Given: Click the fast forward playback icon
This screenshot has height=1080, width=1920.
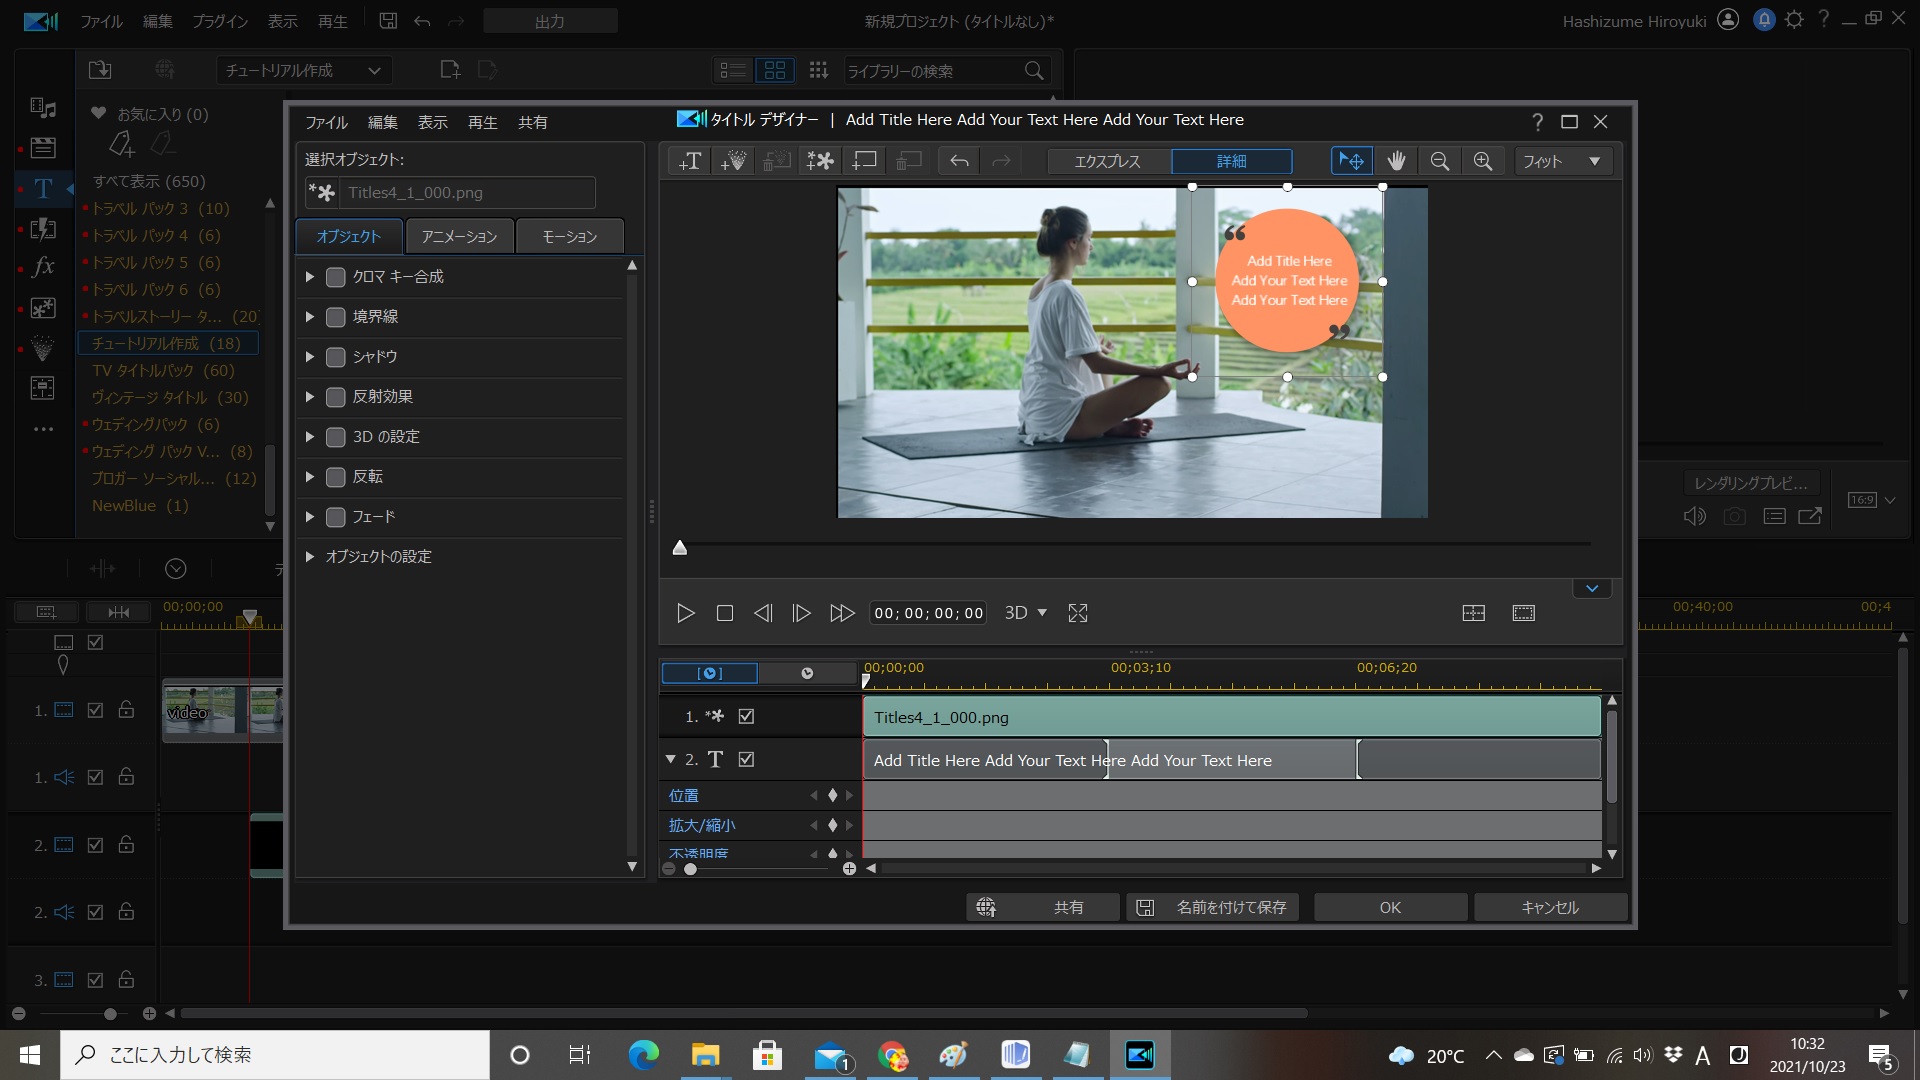Looking at the screenshot, I should pos(842,613).
